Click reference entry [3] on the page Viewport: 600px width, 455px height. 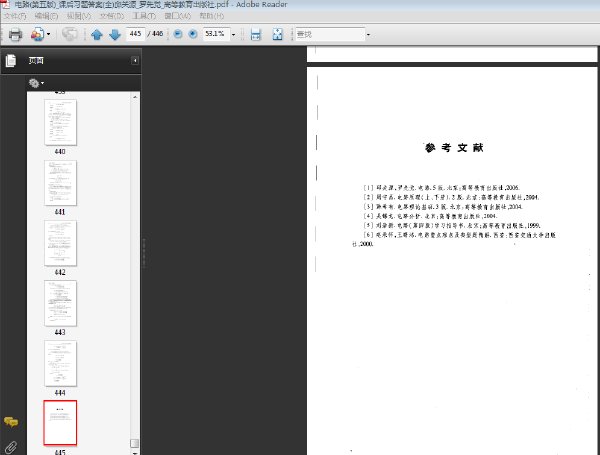443,207
